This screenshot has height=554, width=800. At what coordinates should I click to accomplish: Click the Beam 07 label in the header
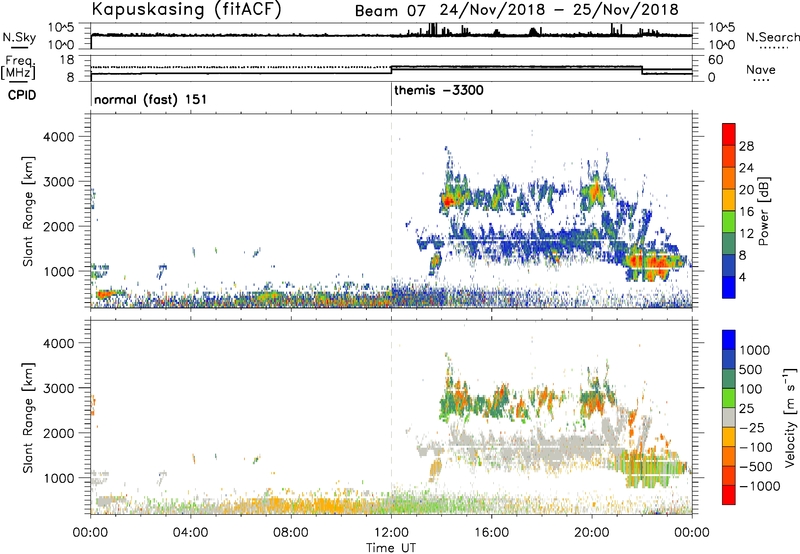point(389,10)
